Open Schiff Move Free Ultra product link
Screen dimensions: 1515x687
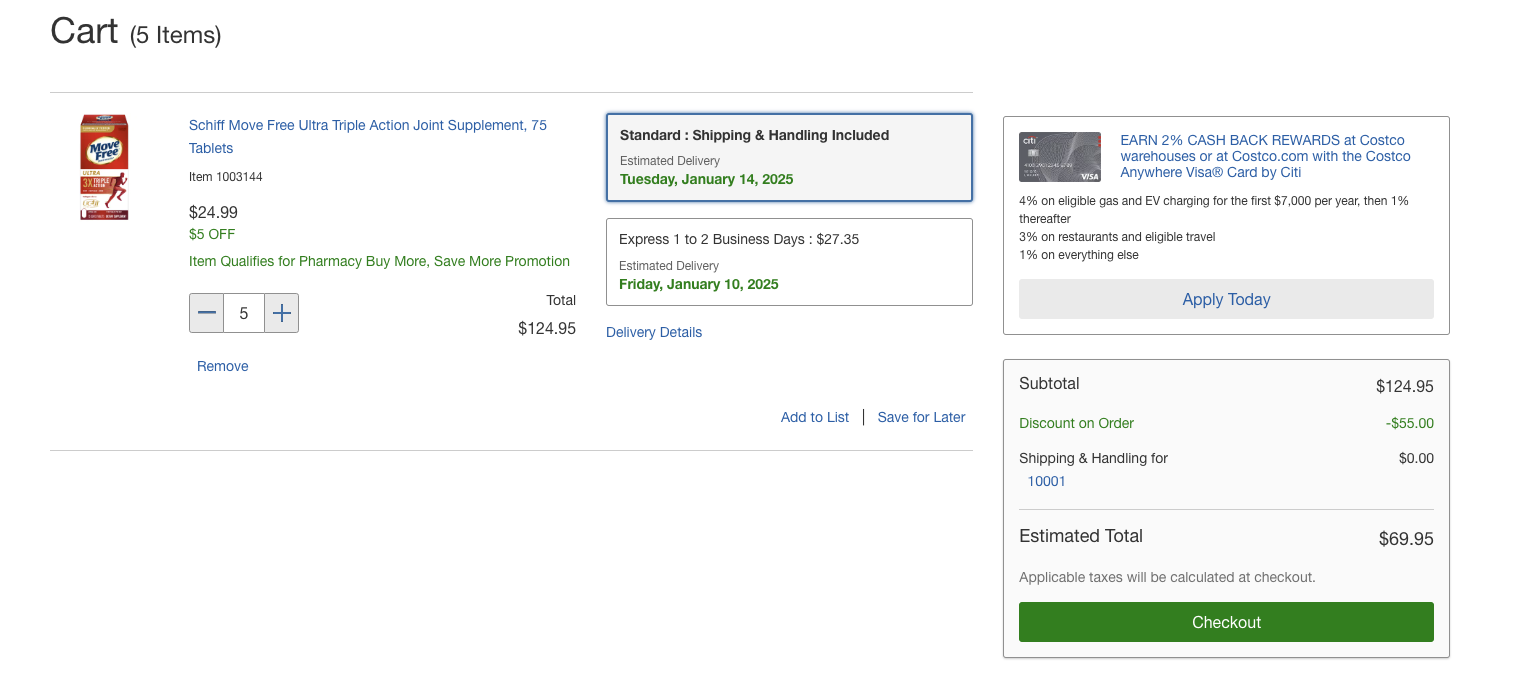click(x=368, y=137)
